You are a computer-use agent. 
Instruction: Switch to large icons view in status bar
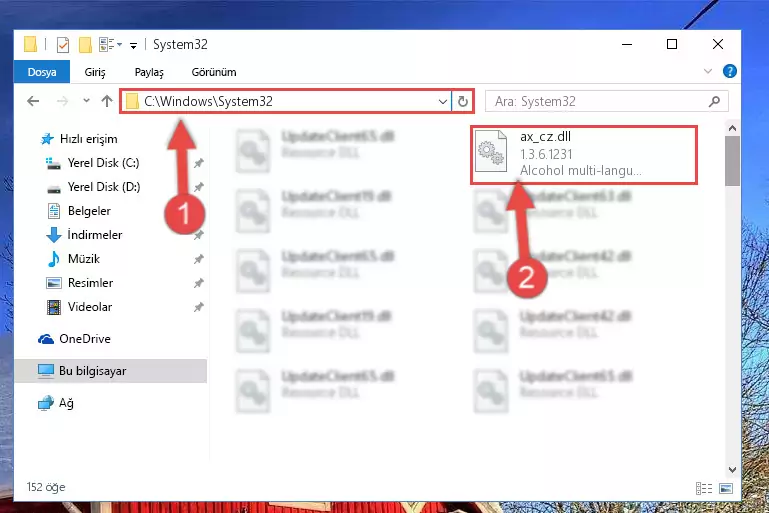pos(726,488)
